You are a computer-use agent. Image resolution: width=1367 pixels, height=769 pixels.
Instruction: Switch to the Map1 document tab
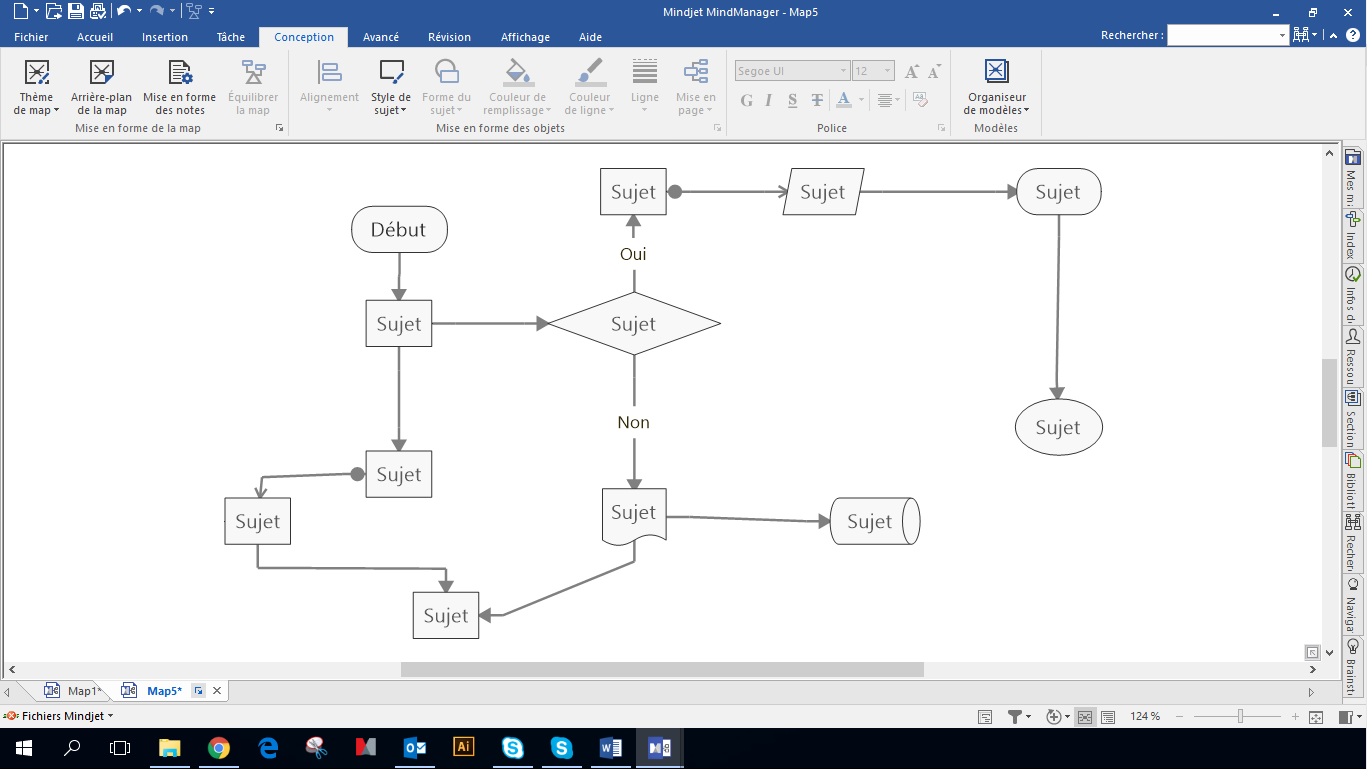pyautogui.click(x=82, y=691)
